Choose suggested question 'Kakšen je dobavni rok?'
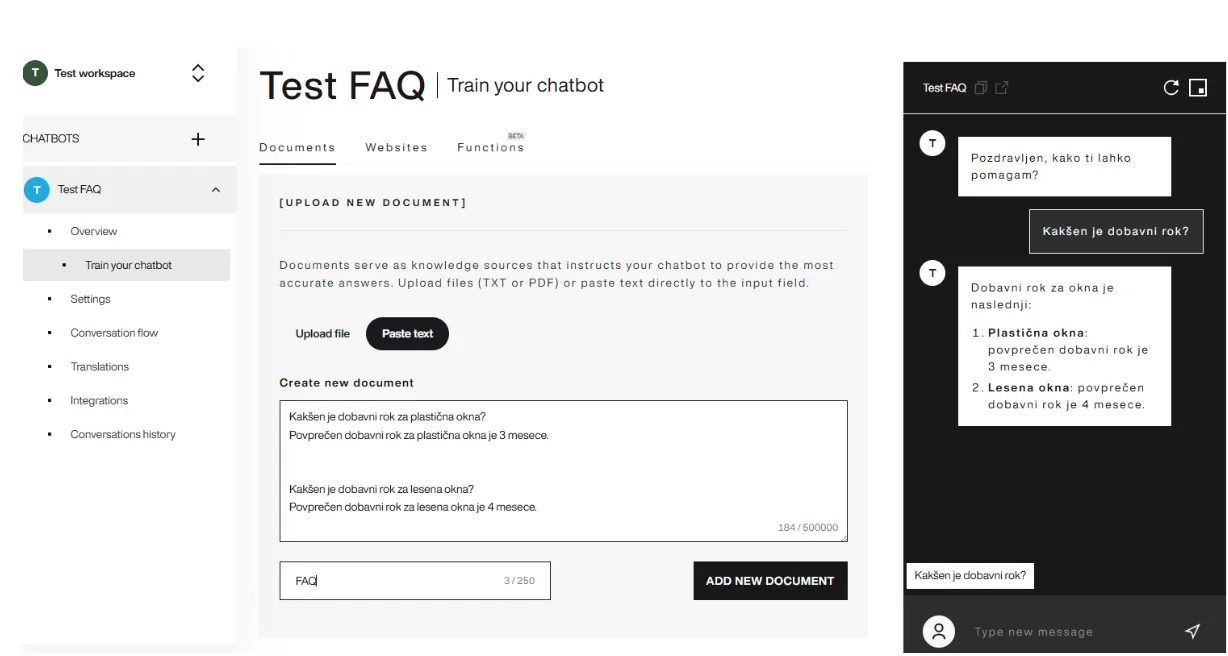Screen dimensions: 1228x656 (969, 576)
